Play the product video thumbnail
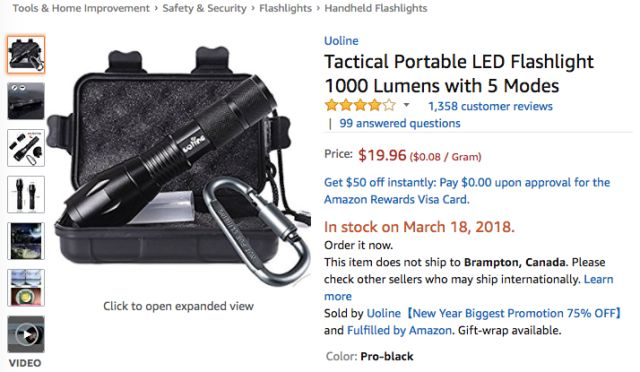Image resolution: width=640 pixels, height=372 pixels. (26, 334)
